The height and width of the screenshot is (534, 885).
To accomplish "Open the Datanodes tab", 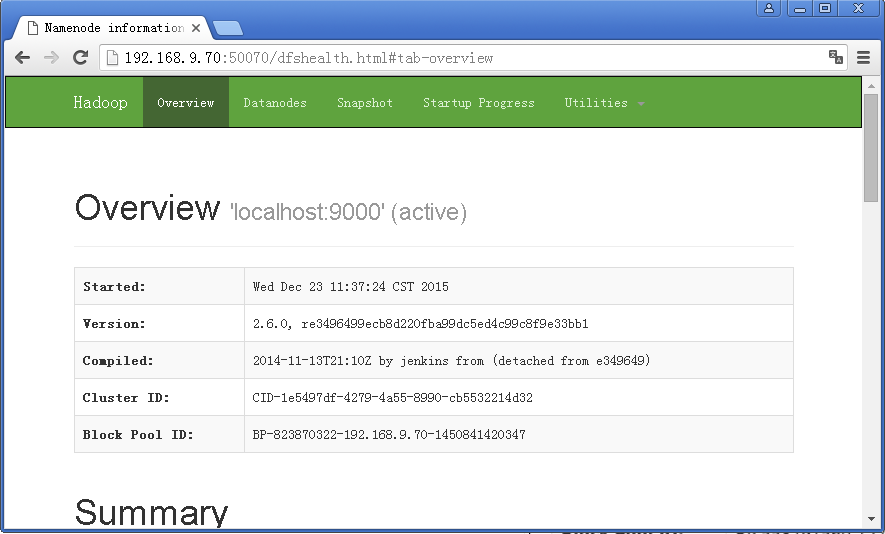I will click(x=275, y=102).
